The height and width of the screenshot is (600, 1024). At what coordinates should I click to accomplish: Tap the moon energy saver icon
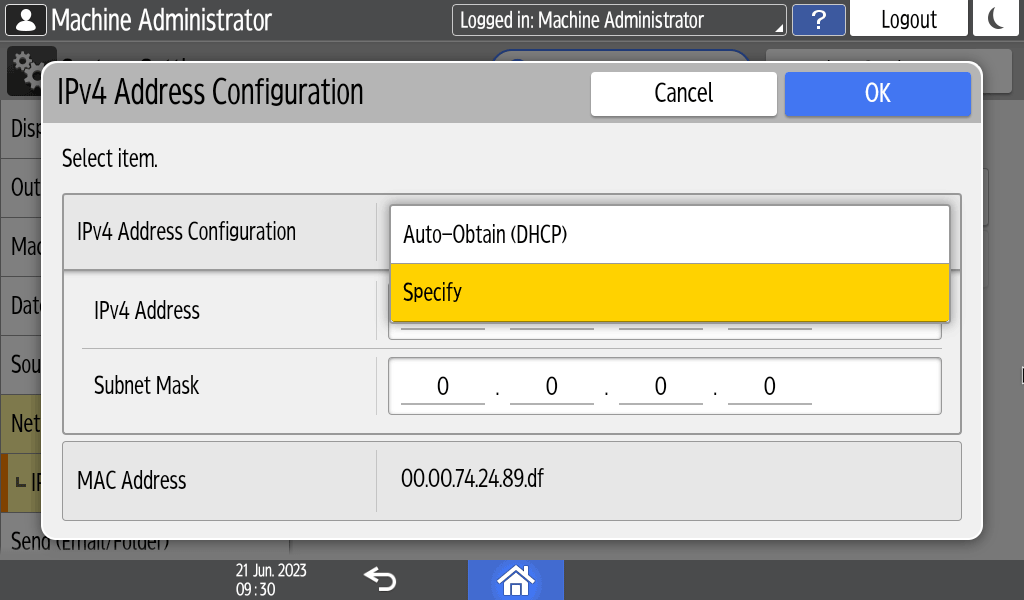point(997,20)
